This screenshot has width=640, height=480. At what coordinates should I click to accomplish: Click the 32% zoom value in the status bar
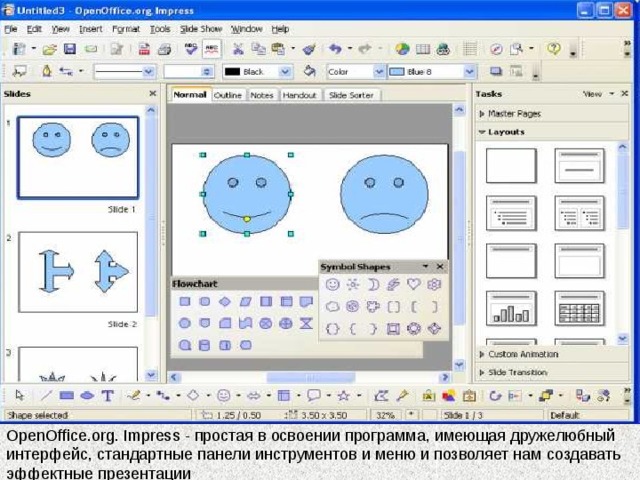385,416
